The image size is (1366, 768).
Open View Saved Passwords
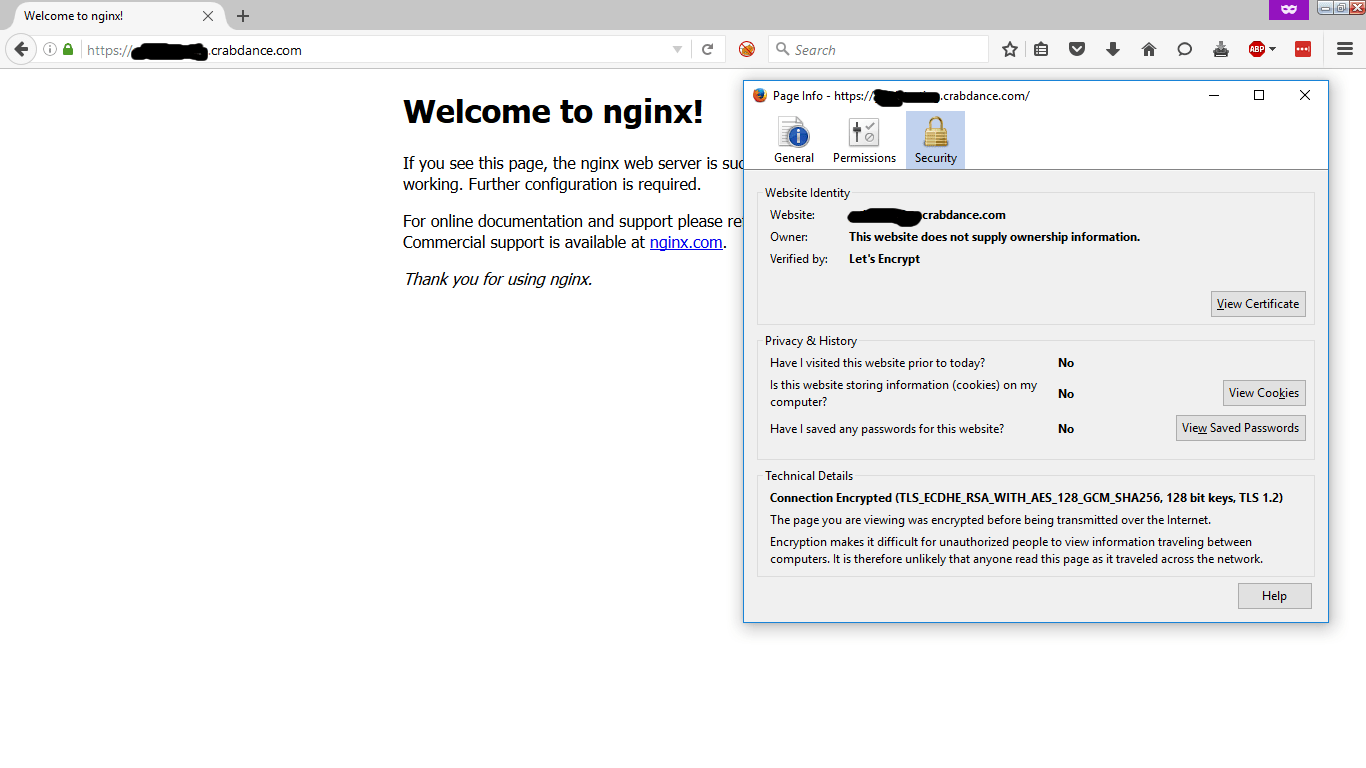point(1240,428)
